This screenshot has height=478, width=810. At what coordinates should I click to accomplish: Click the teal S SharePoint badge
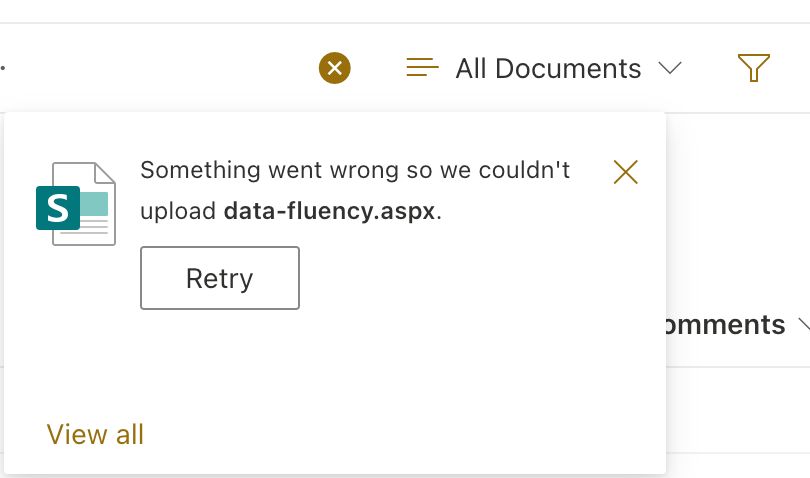58,208
